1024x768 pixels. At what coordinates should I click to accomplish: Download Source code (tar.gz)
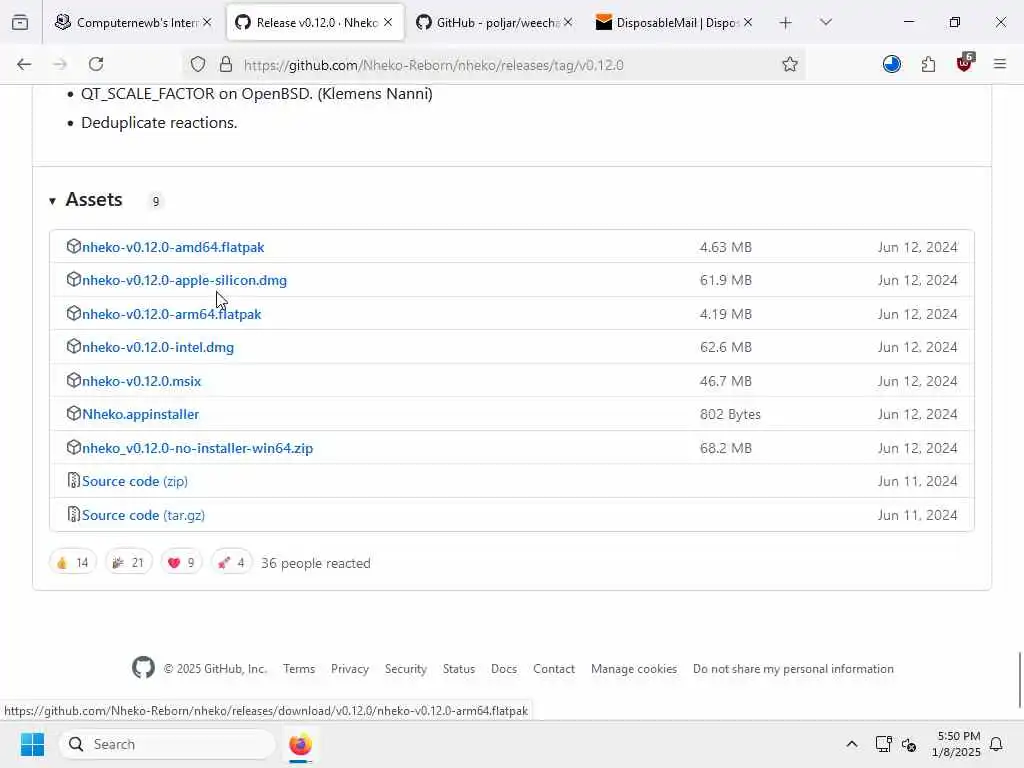click(x=144, y=515)
